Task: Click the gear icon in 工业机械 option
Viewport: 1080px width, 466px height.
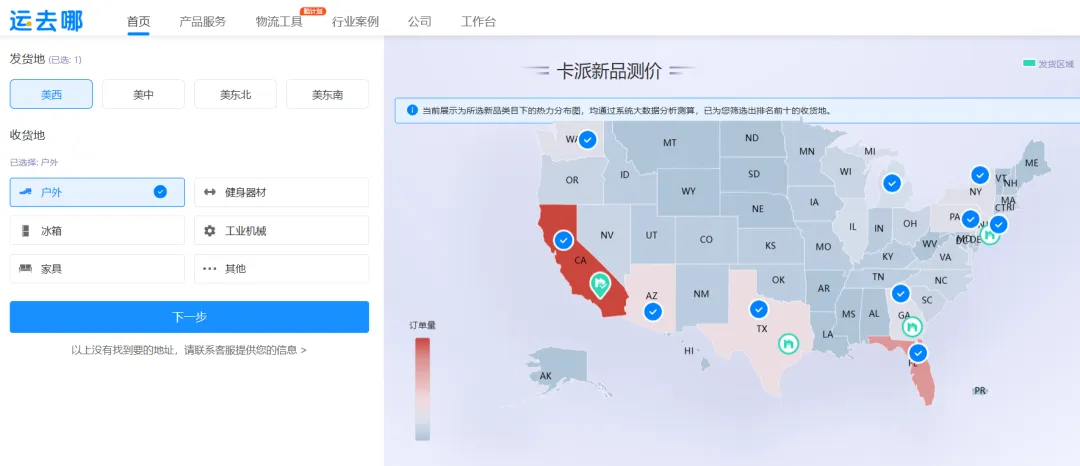Action: click(210, 231)
